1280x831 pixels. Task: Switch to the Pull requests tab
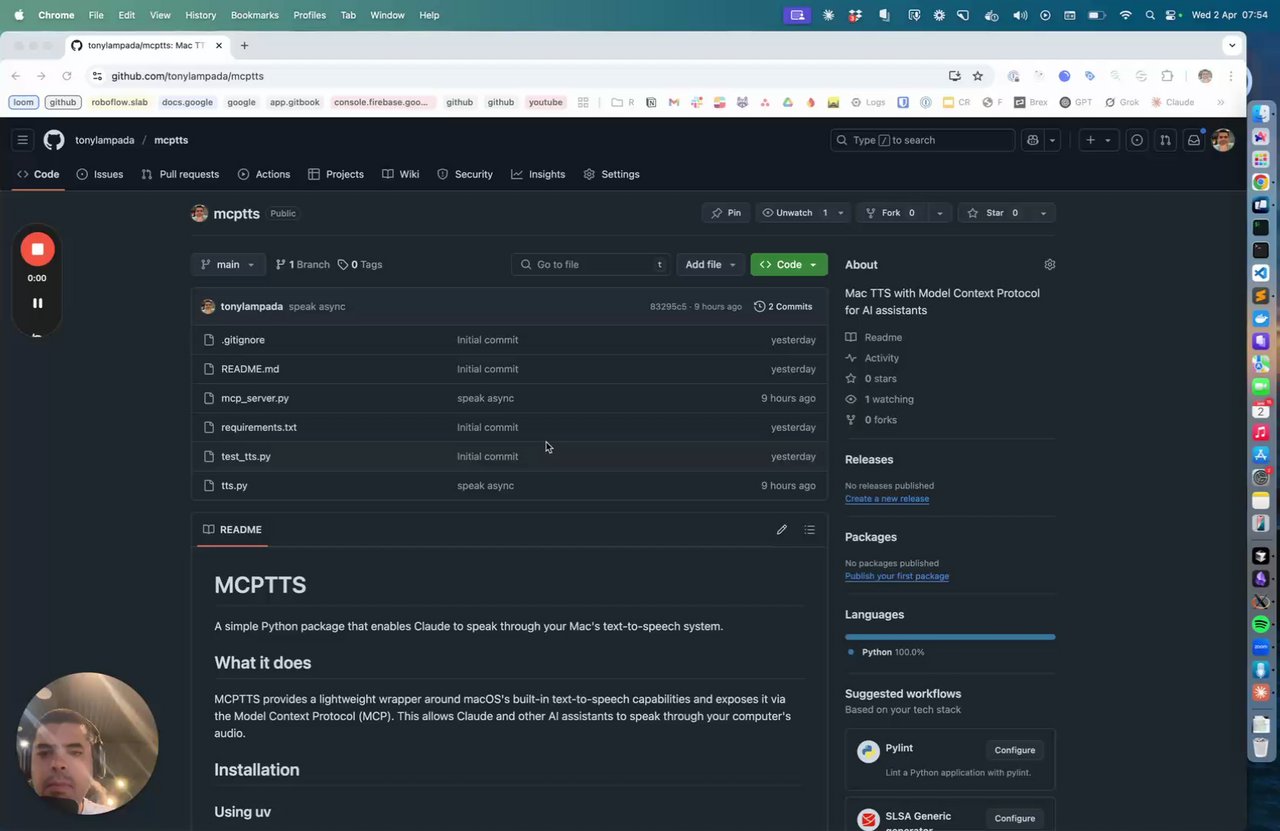180,174
